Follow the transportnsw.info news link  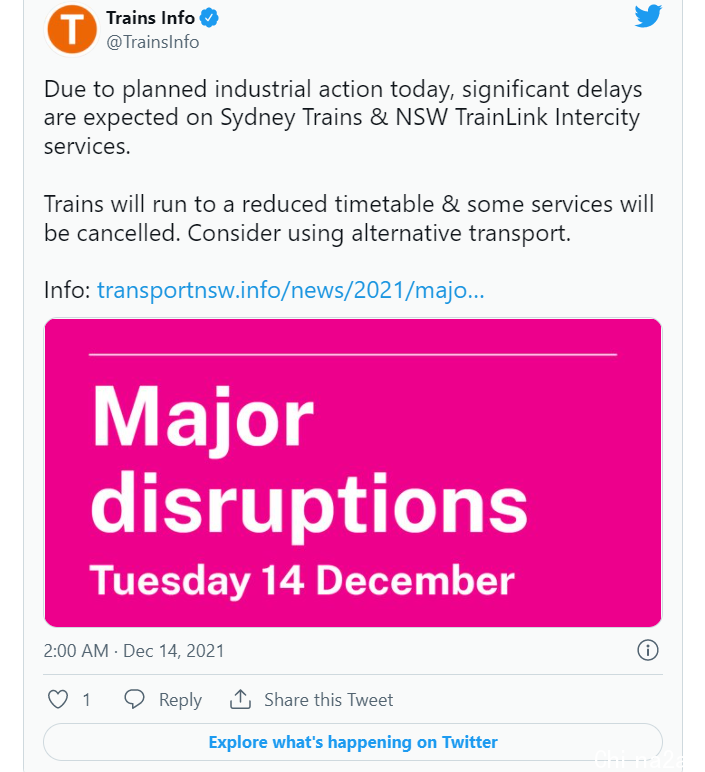point(290,290)
